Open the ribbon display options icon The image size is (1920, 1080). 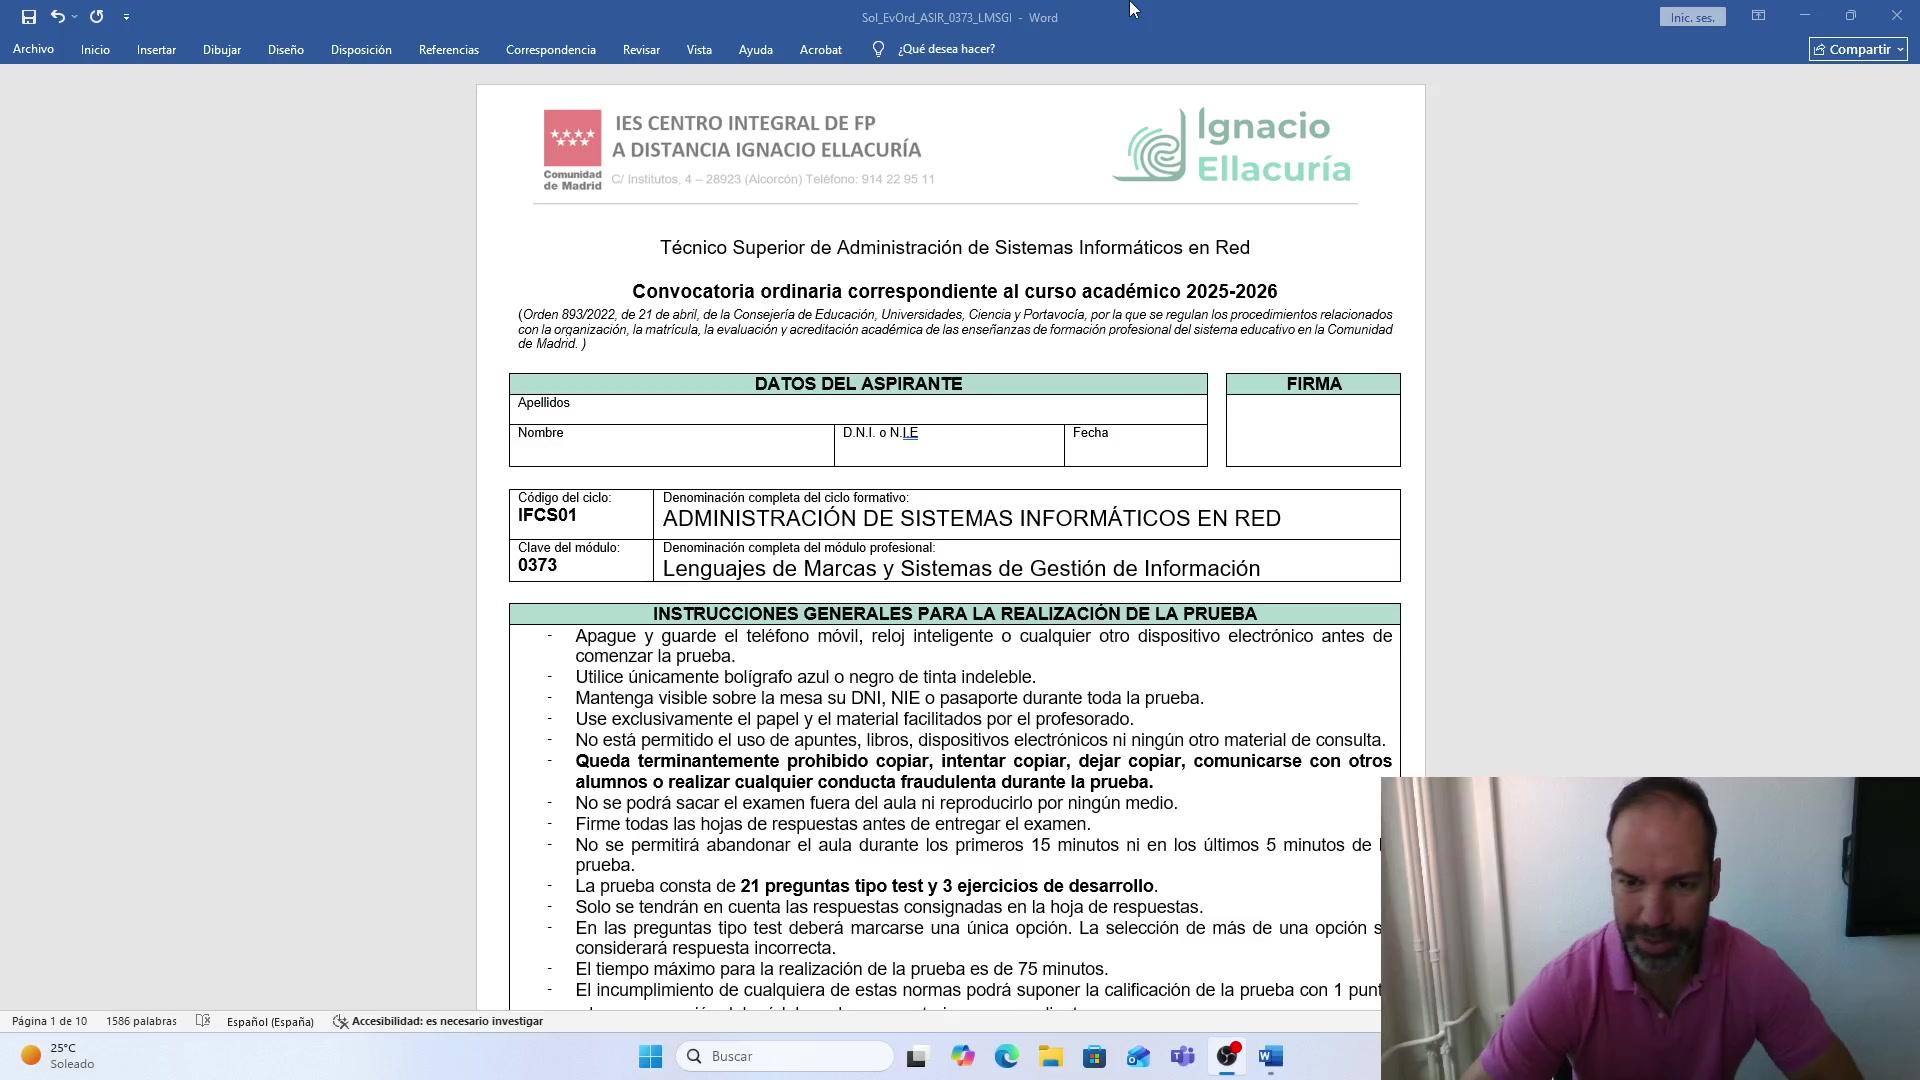(1758, 16)
